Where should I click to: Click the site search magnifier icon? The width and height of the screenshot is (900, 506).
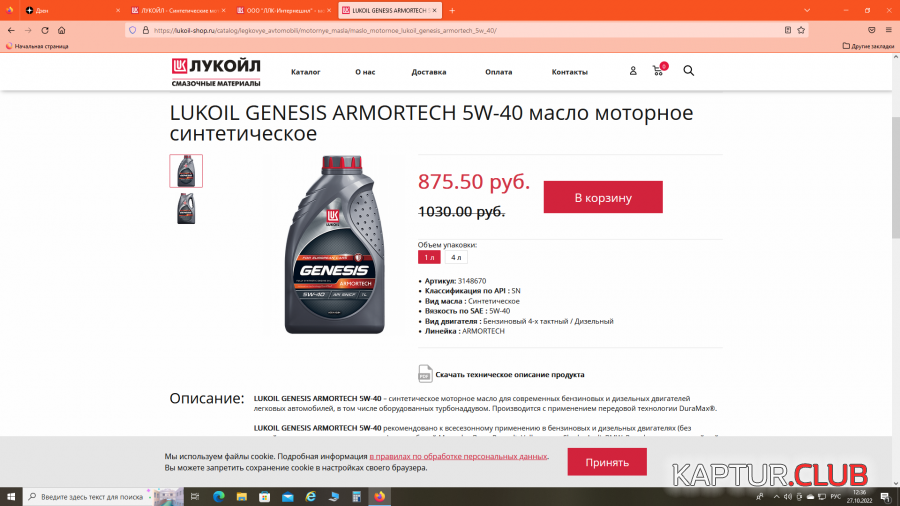tap(688, 71)
